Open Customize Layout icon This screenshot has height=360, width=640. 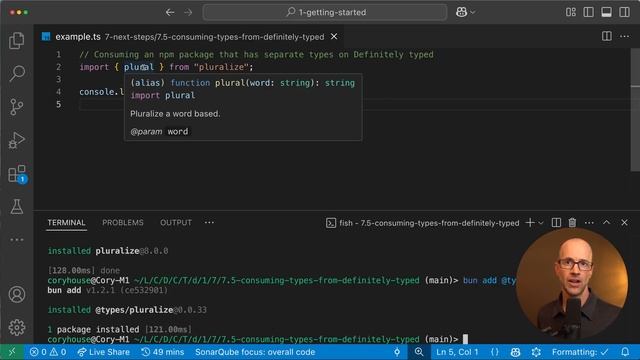pos(571,12)
